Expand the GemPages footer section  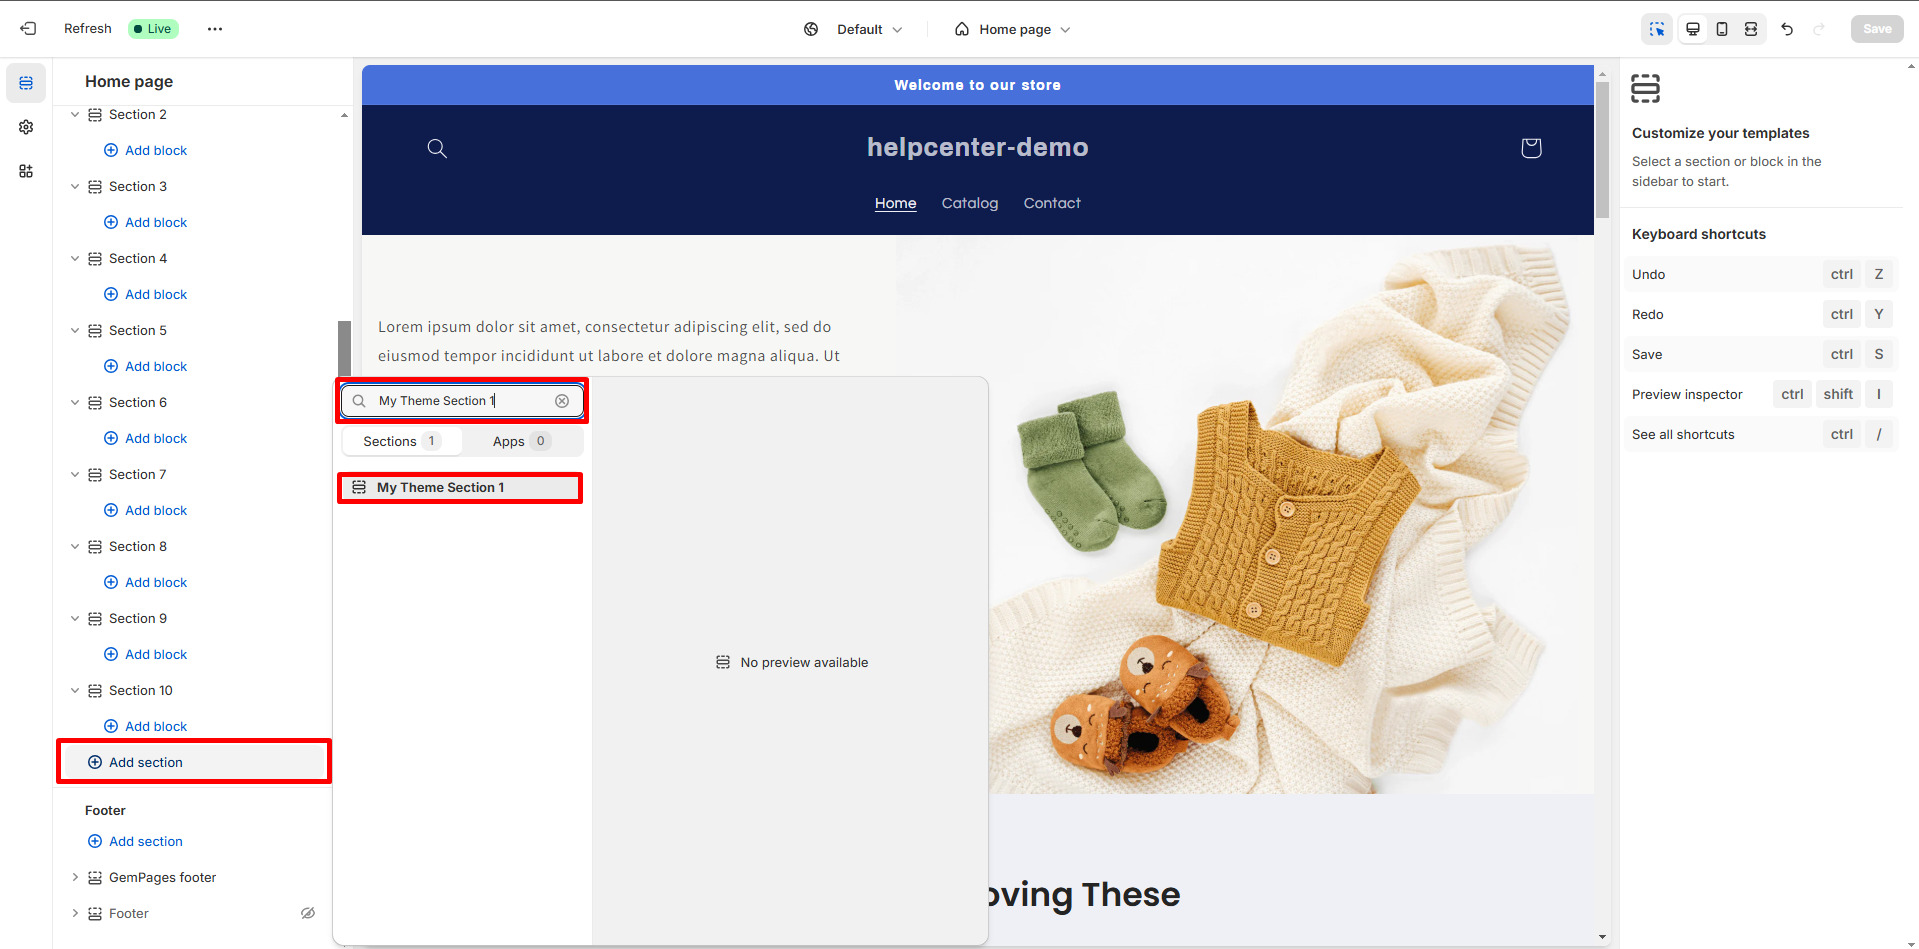(x=75, y=877)
